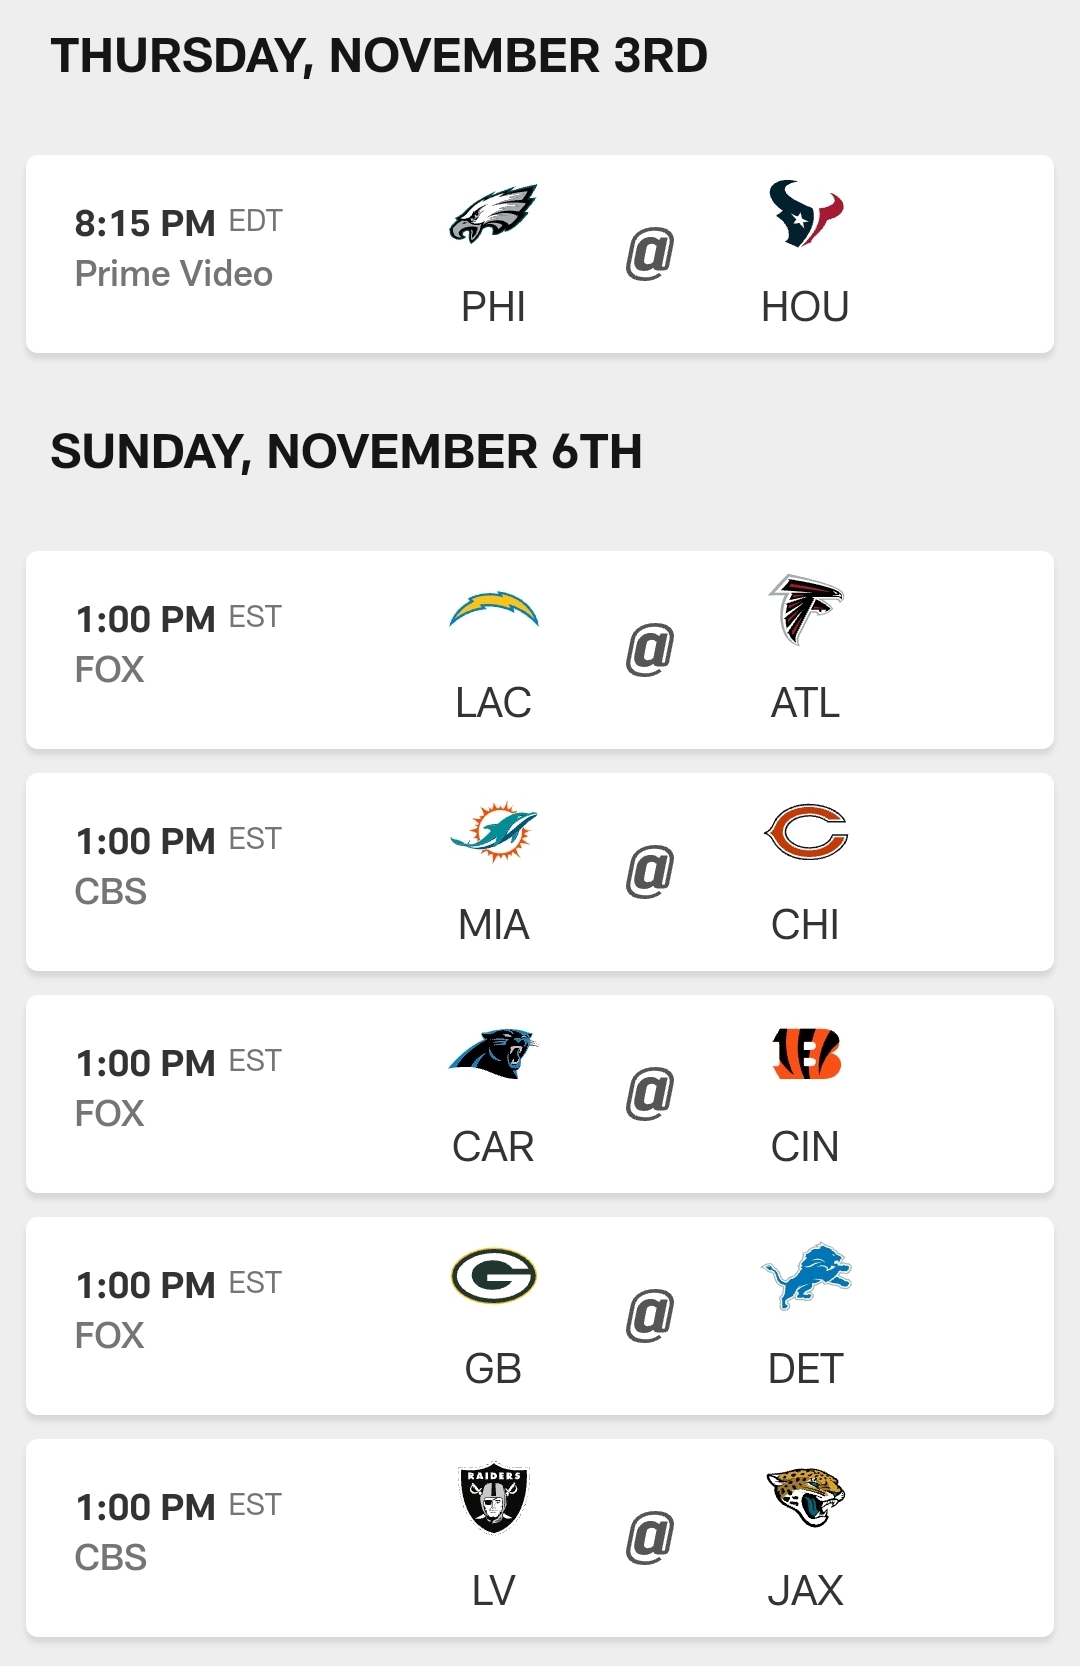Tap the Cincinnati Bengals logo
The height and width of the screenshot is (1666, 1080).
tap(806, 1053)
